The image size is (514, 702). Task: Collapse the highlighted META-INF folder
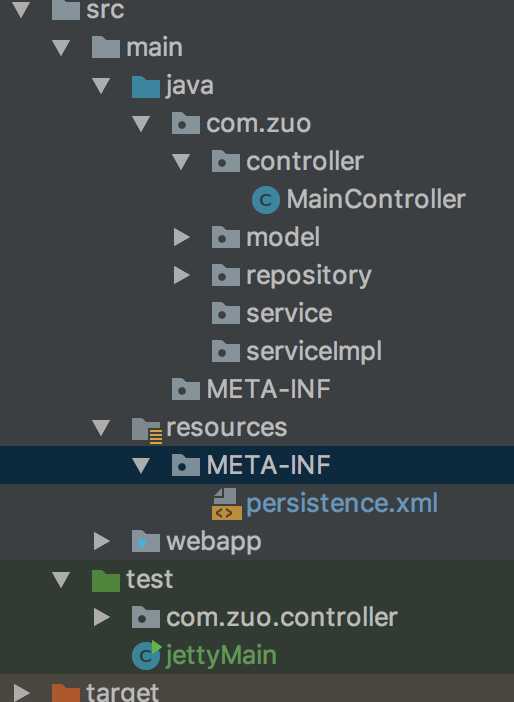click(141, 466)
